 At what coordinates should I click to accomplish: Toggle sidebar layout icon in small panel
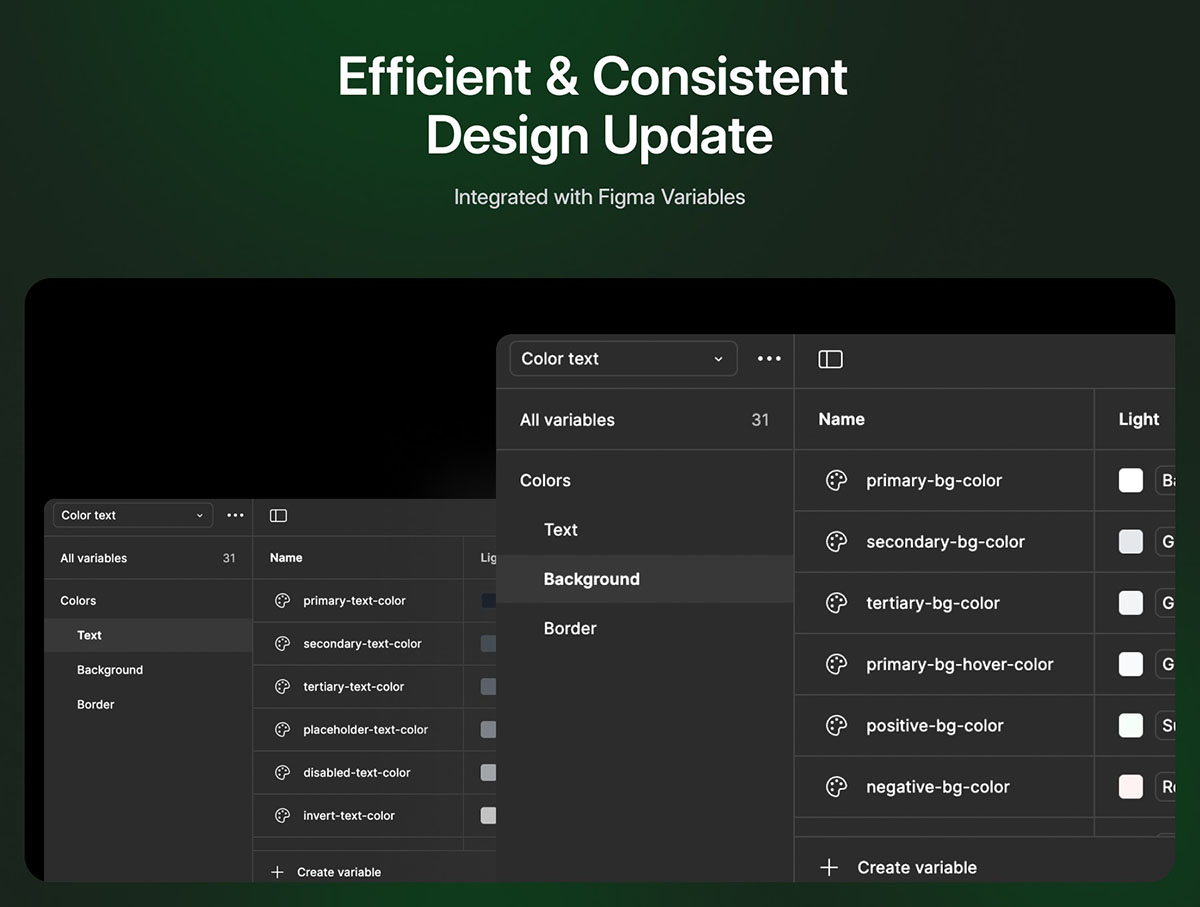point(278,515)
